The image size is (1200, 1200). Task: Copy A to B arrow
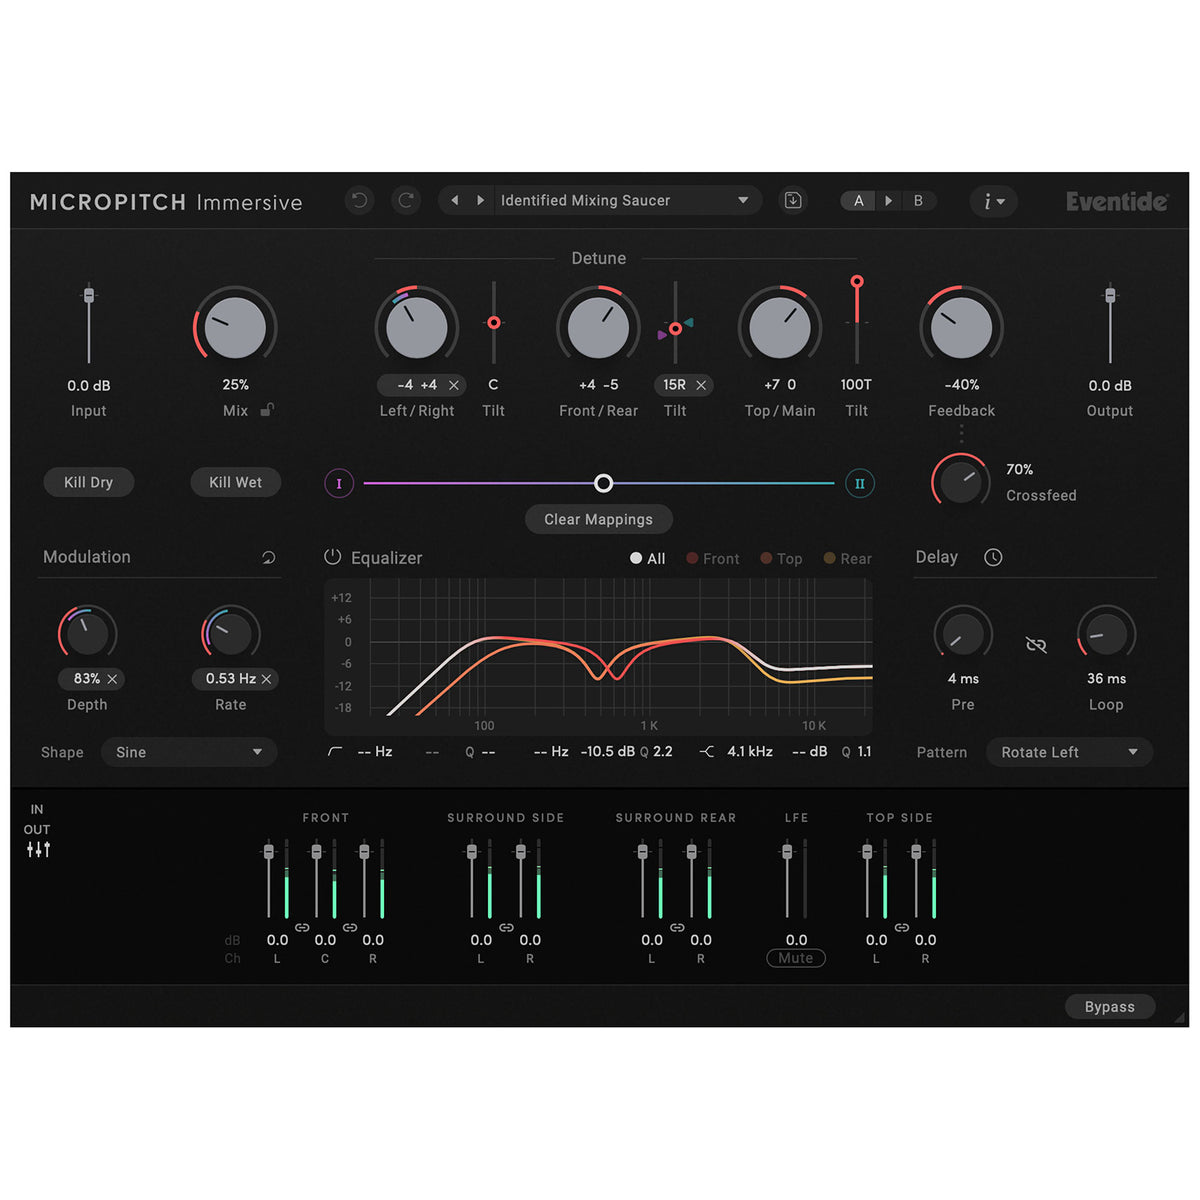click(888, 201)
